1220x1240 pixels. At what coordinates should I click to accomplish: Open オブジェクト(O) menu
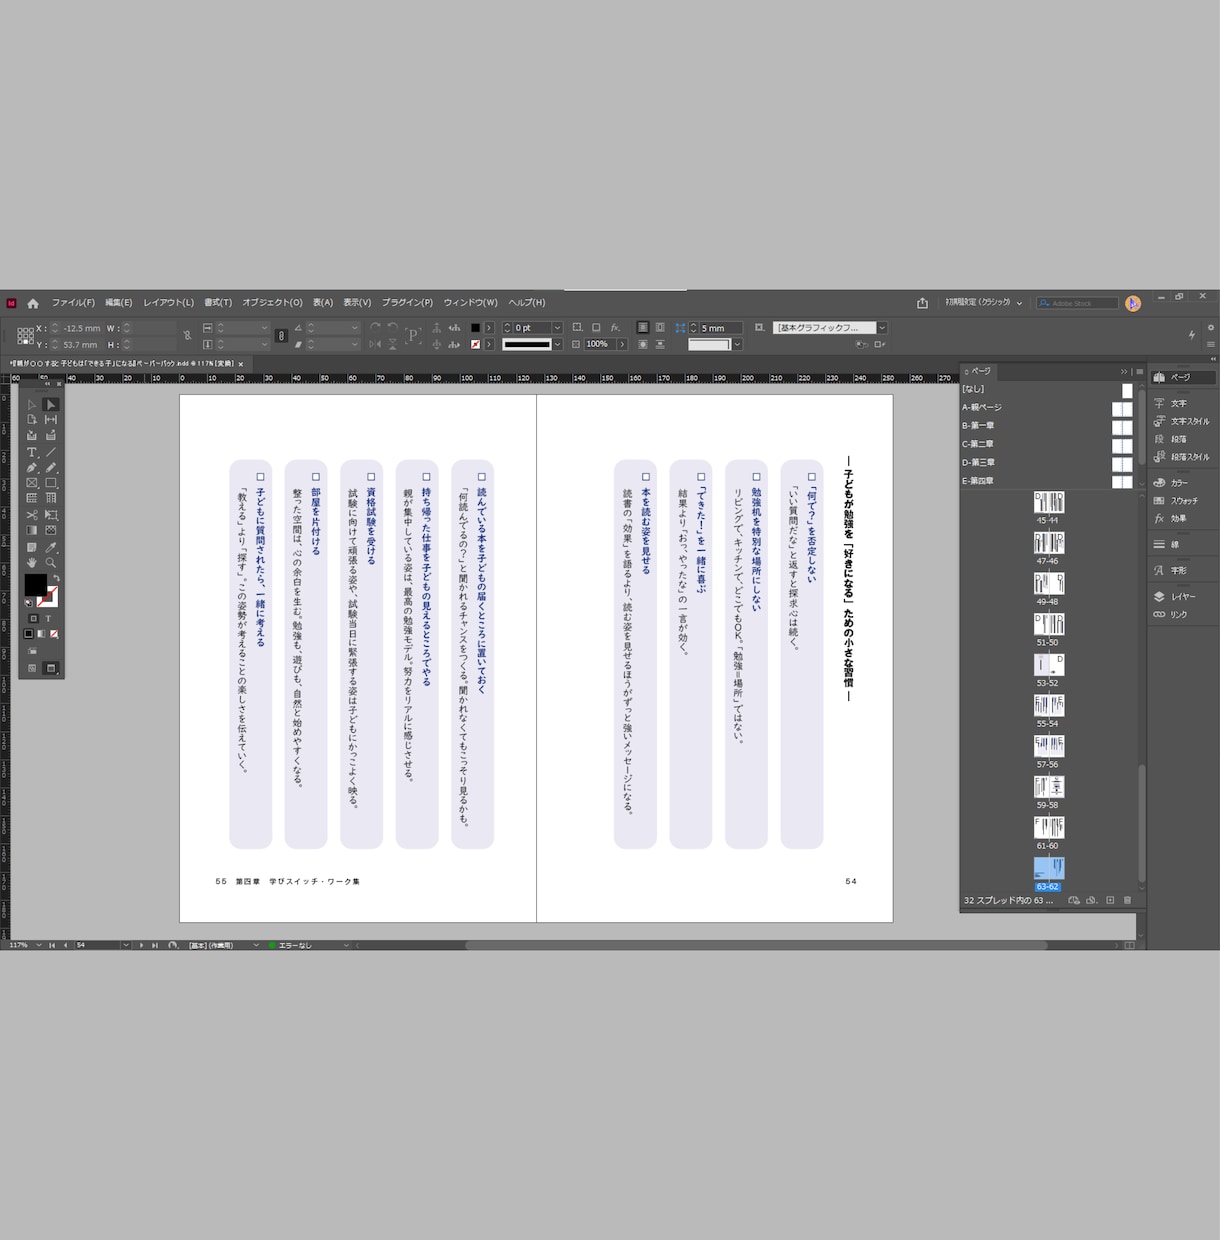[272, 303]
